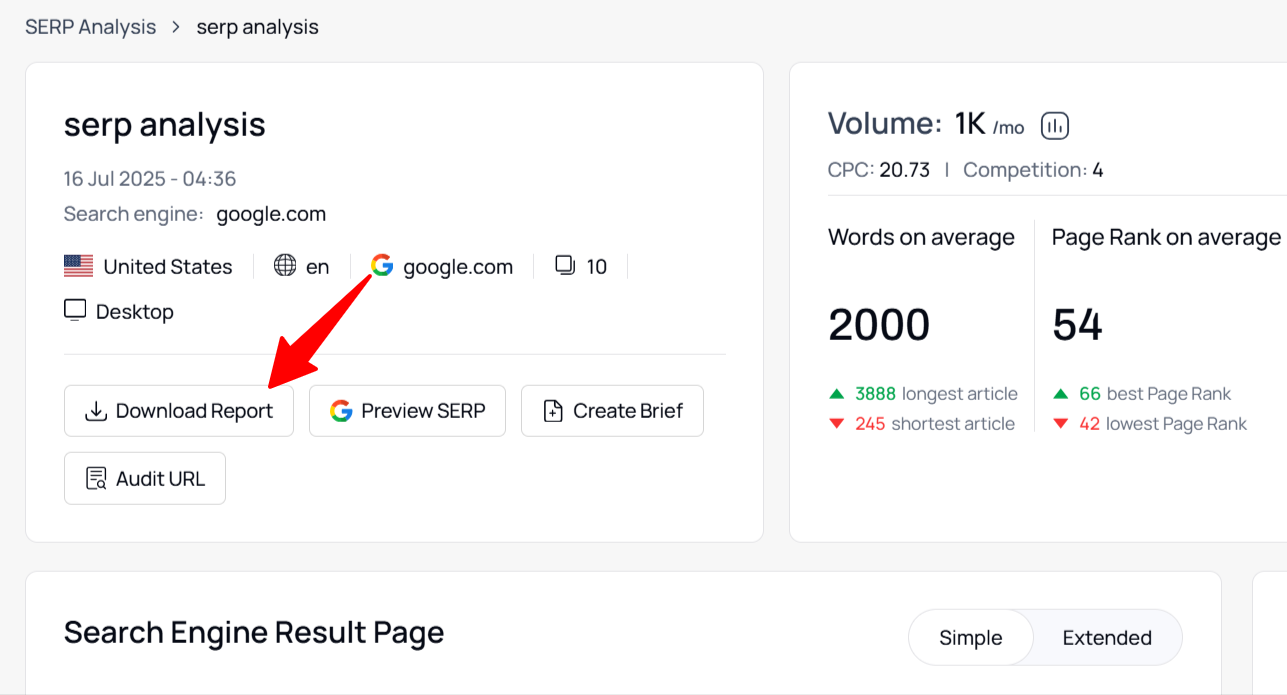
Task: Switch to Extended view
Action: click(1106, 638)
